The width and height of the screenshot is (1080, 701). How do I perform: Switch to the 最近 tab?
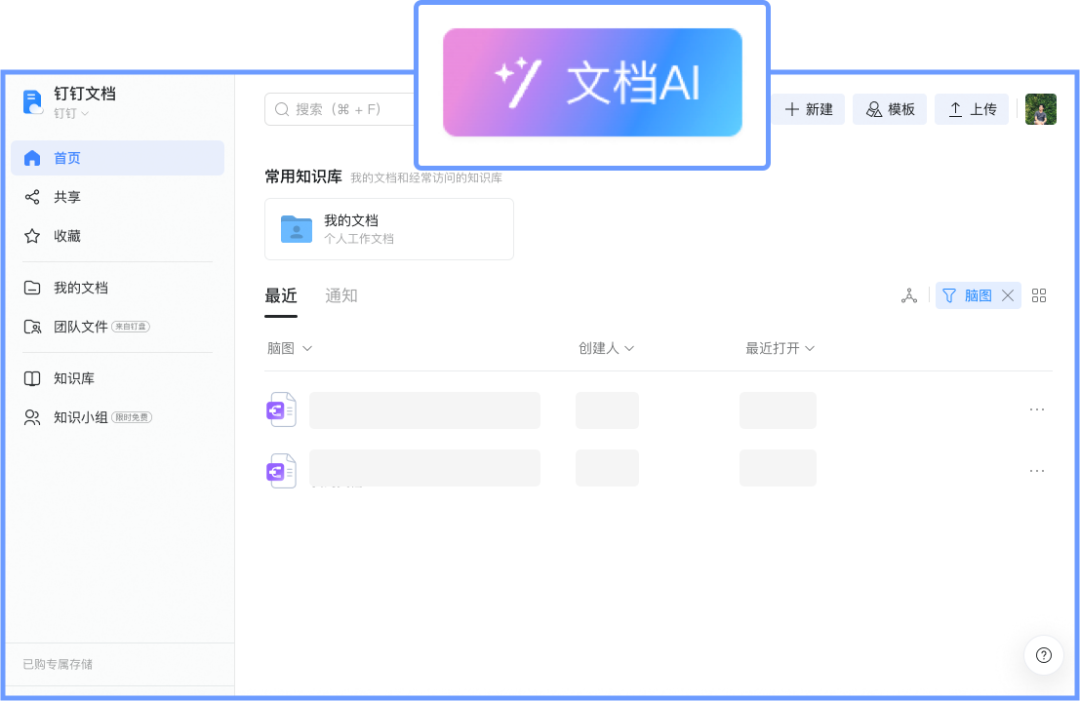281,296
